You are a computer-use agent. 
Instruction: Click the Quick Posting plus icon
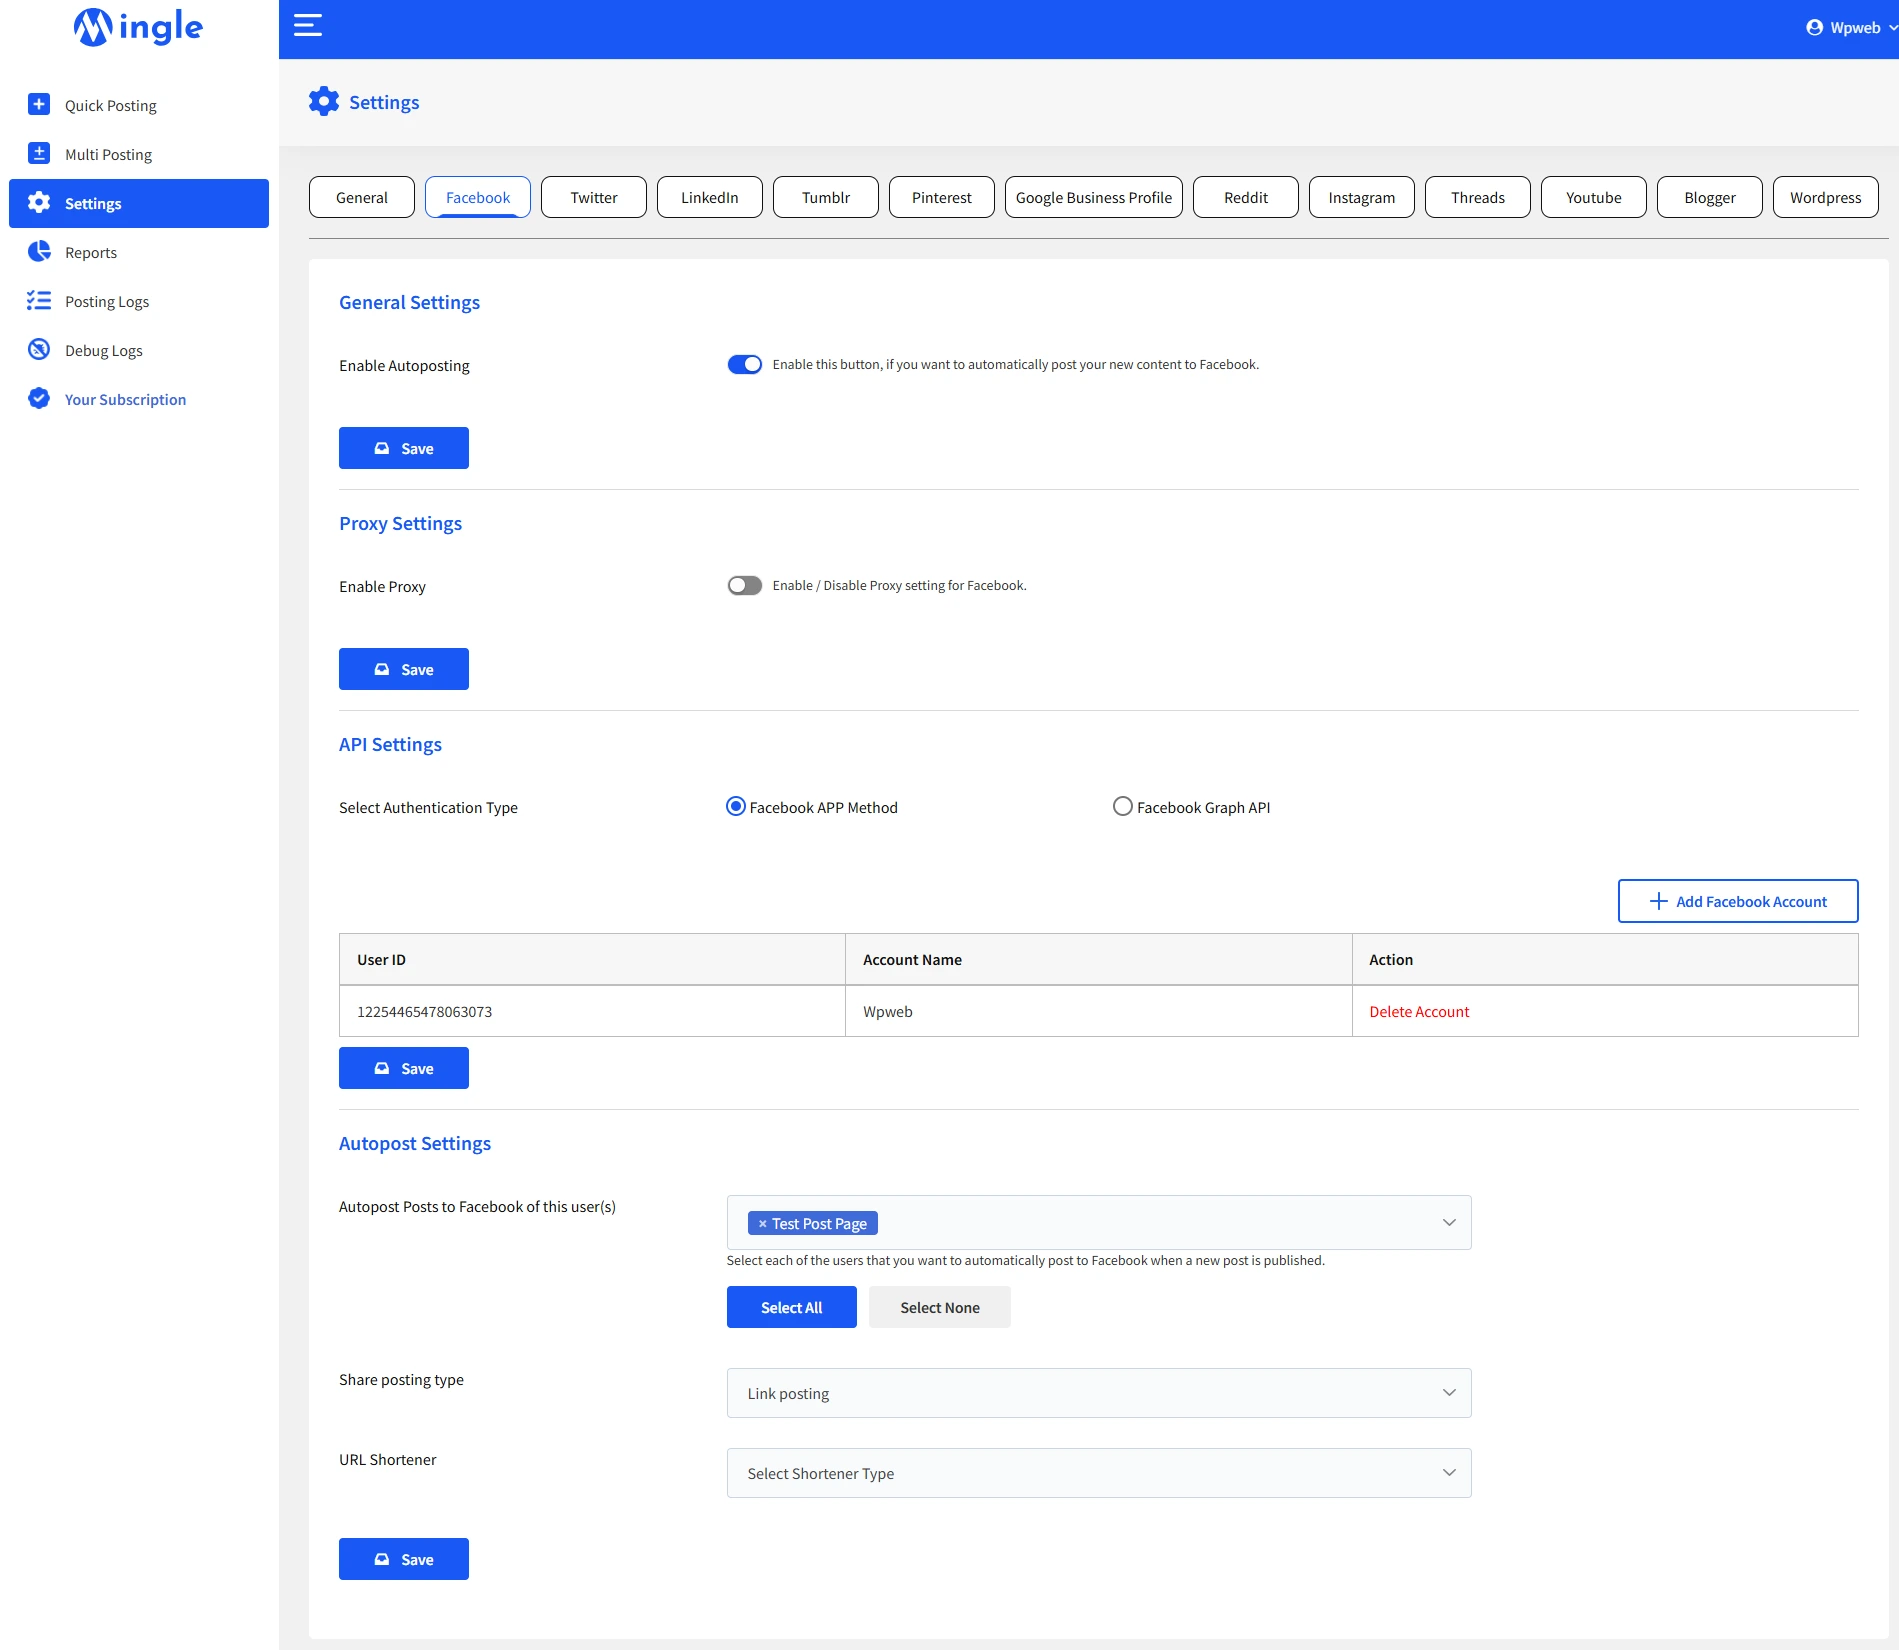click(x=39, y=105)
